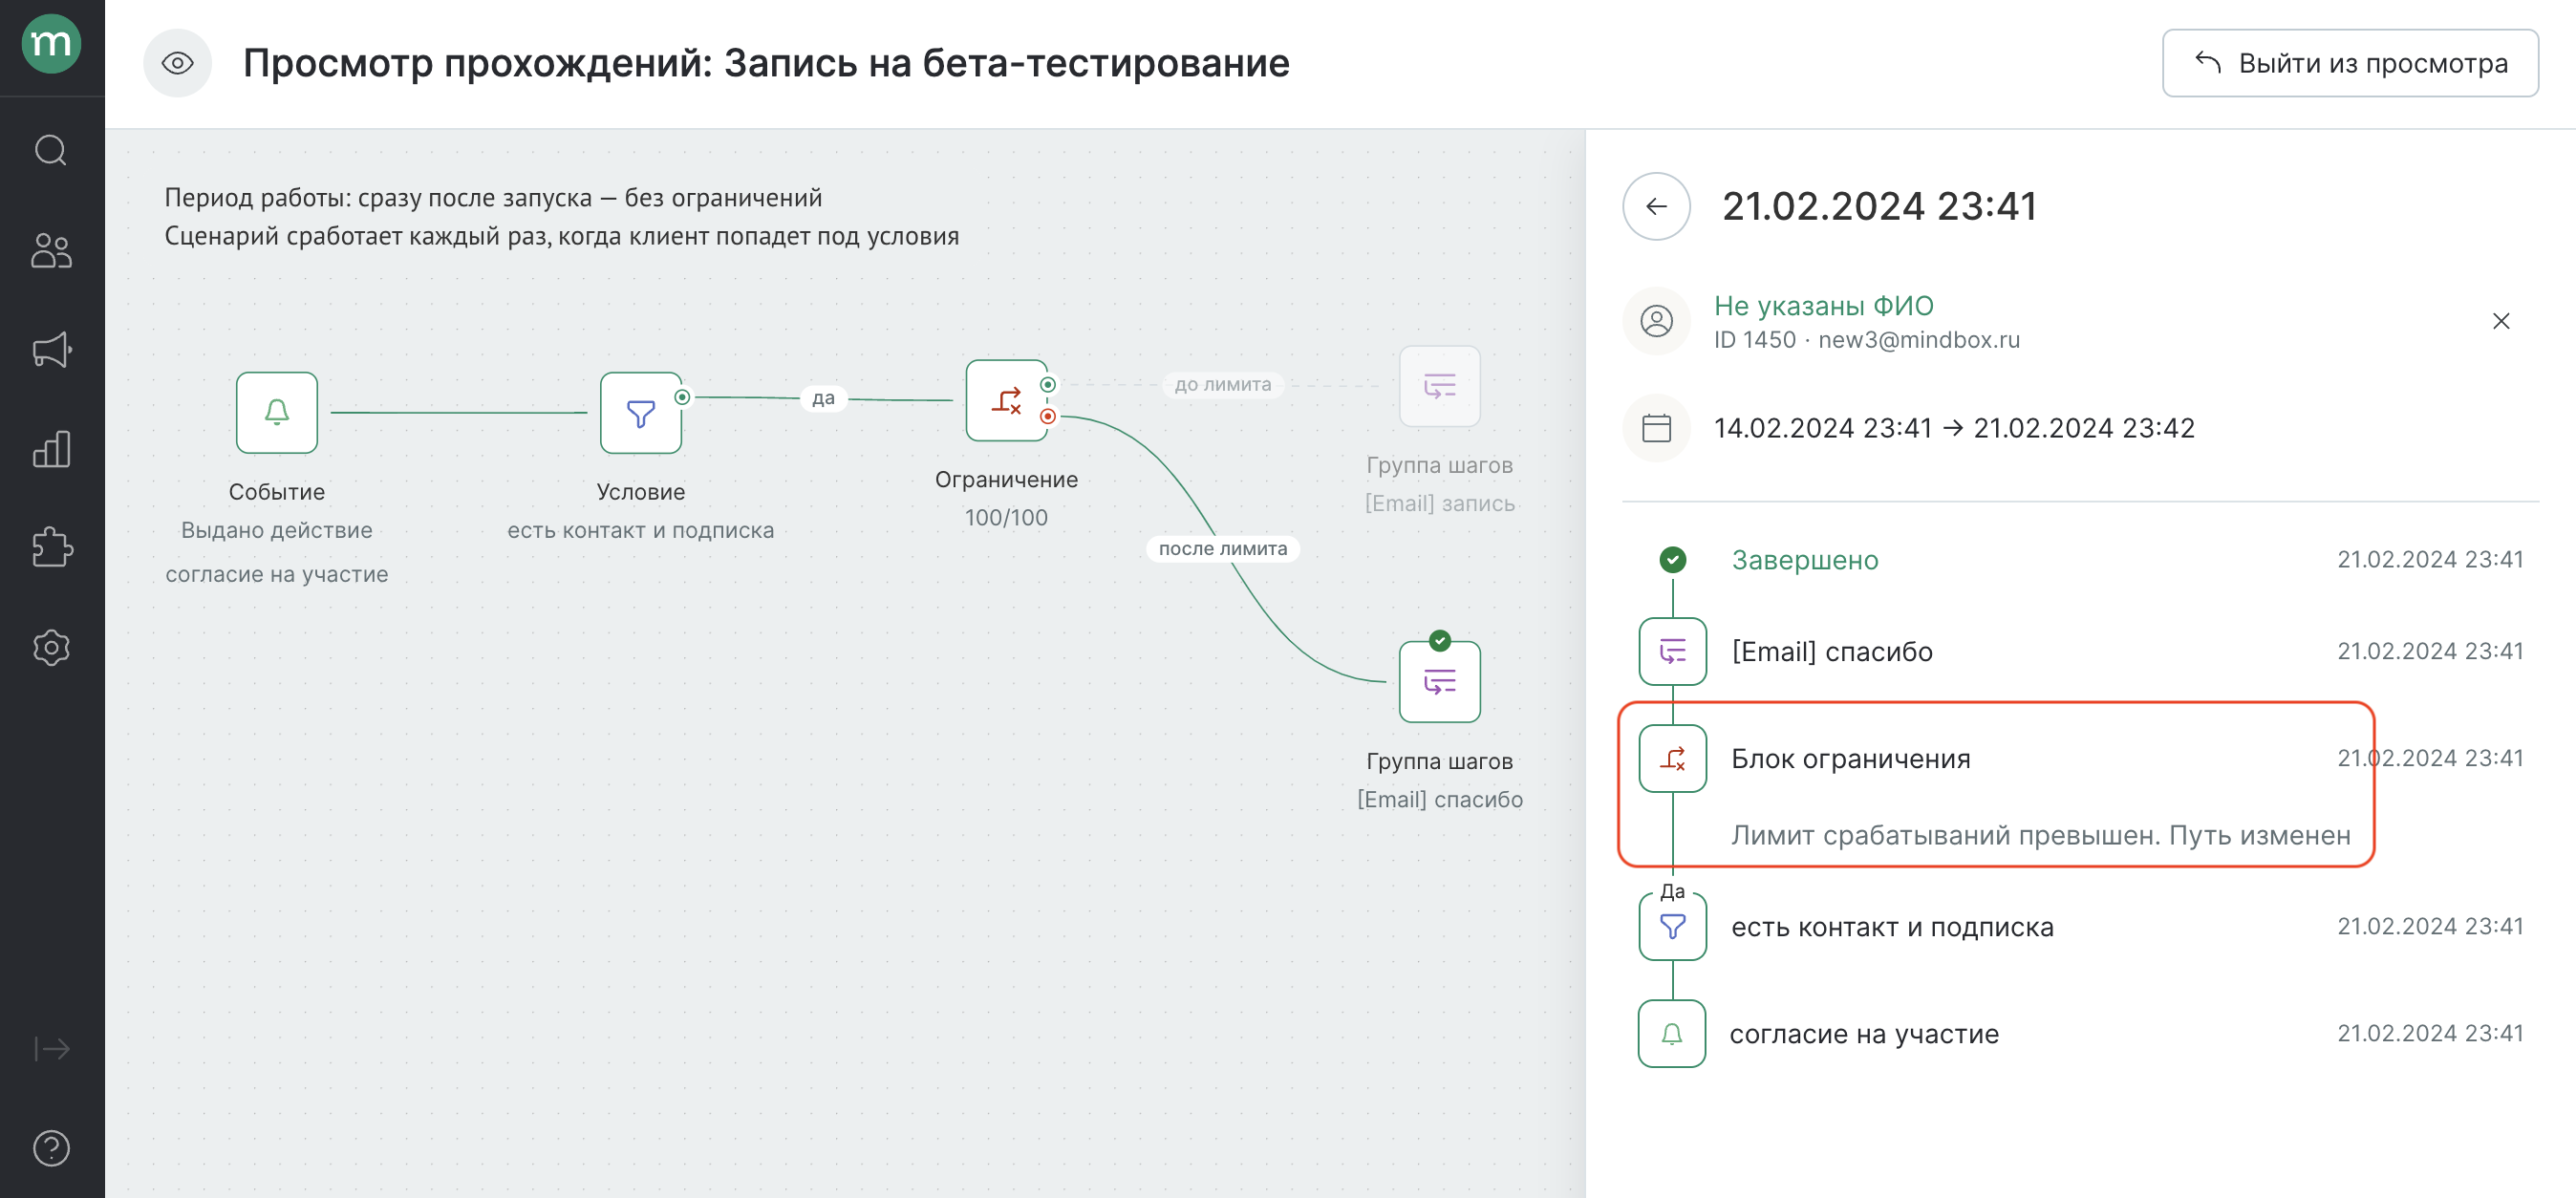This screenshot has height=1198, width=2576.
Task: Open customer link Не указаны ФИО
Action: point(1823,306)
